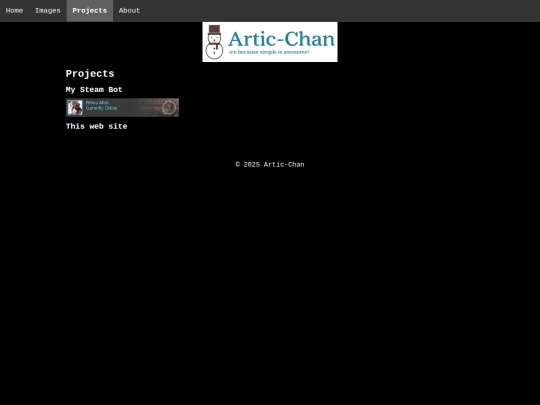Image resolution: width=540 pixels, height=405 pixels.
Task: Click the 'ice because simple is awesome!' tagline
Action: (269, 52)
